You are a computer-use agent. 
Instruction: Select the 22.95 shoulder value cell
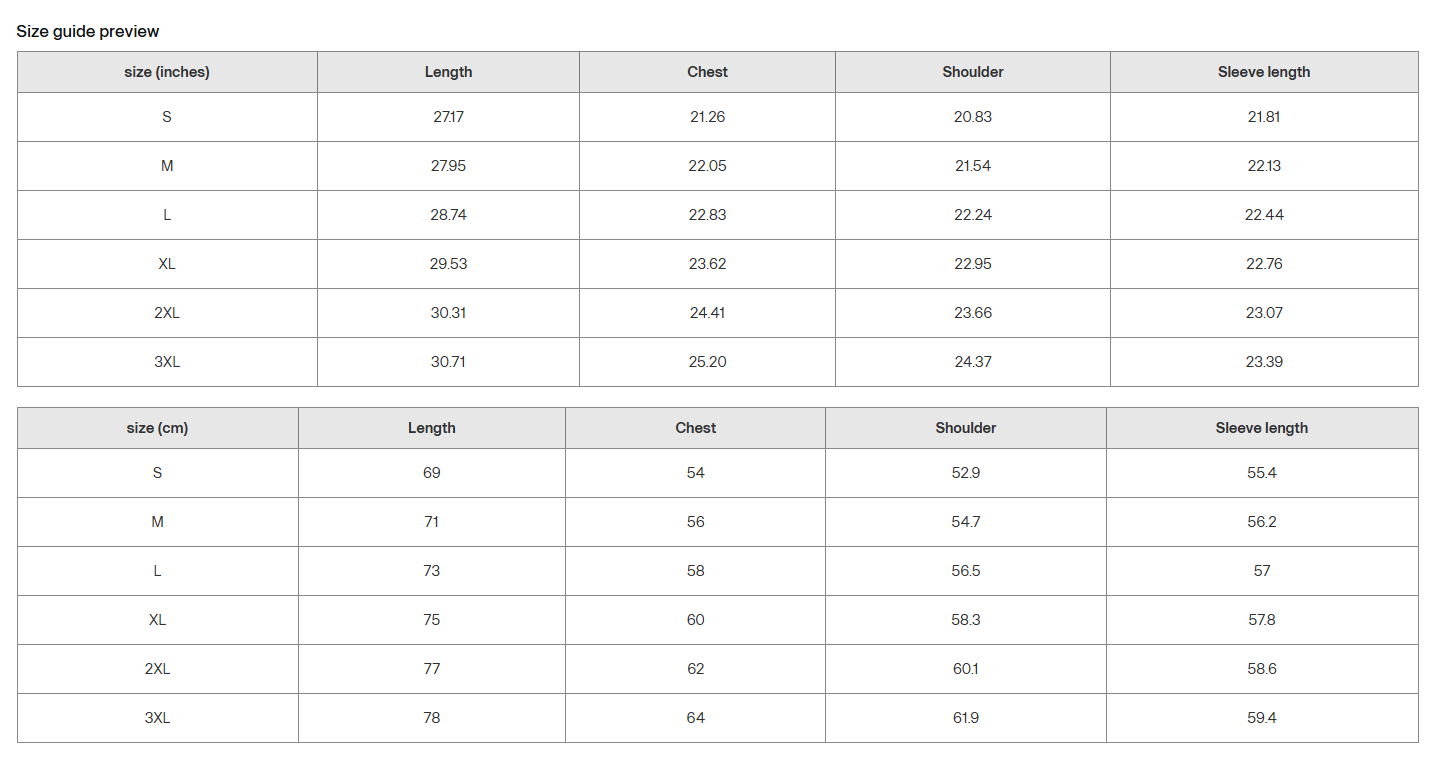tap(973, 264)
